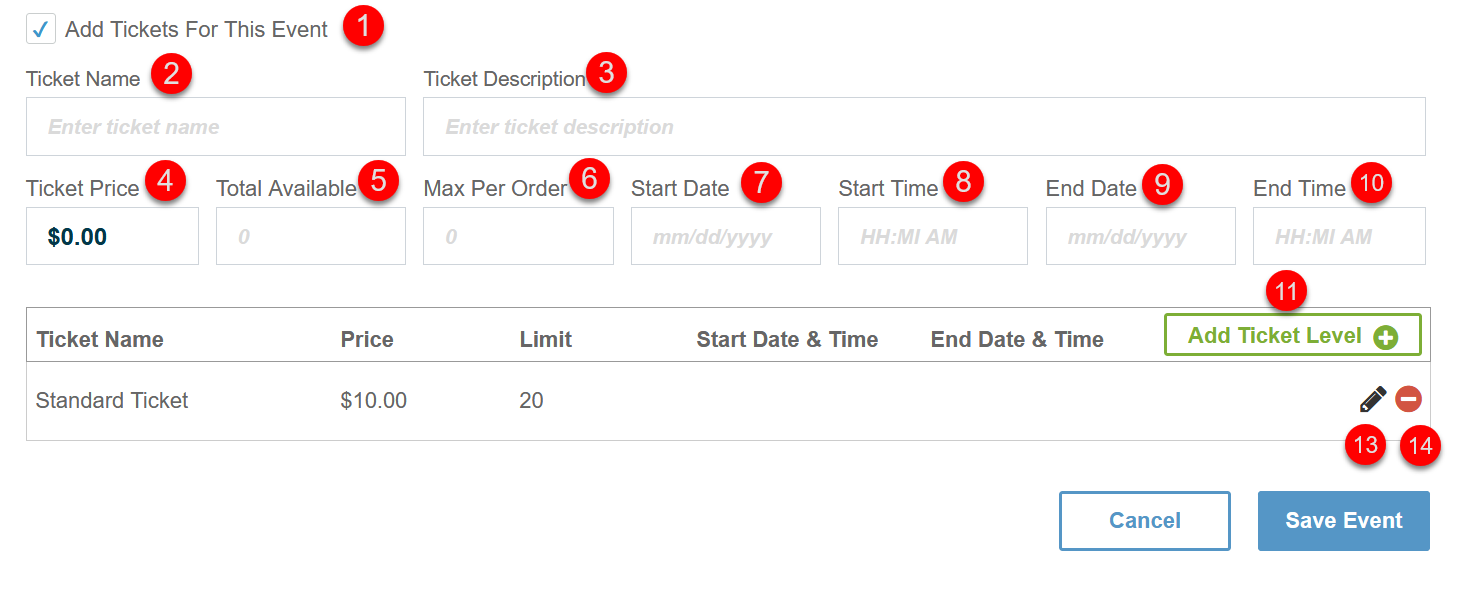
Task: Click the Save Event button
Action: point(1344,520)
